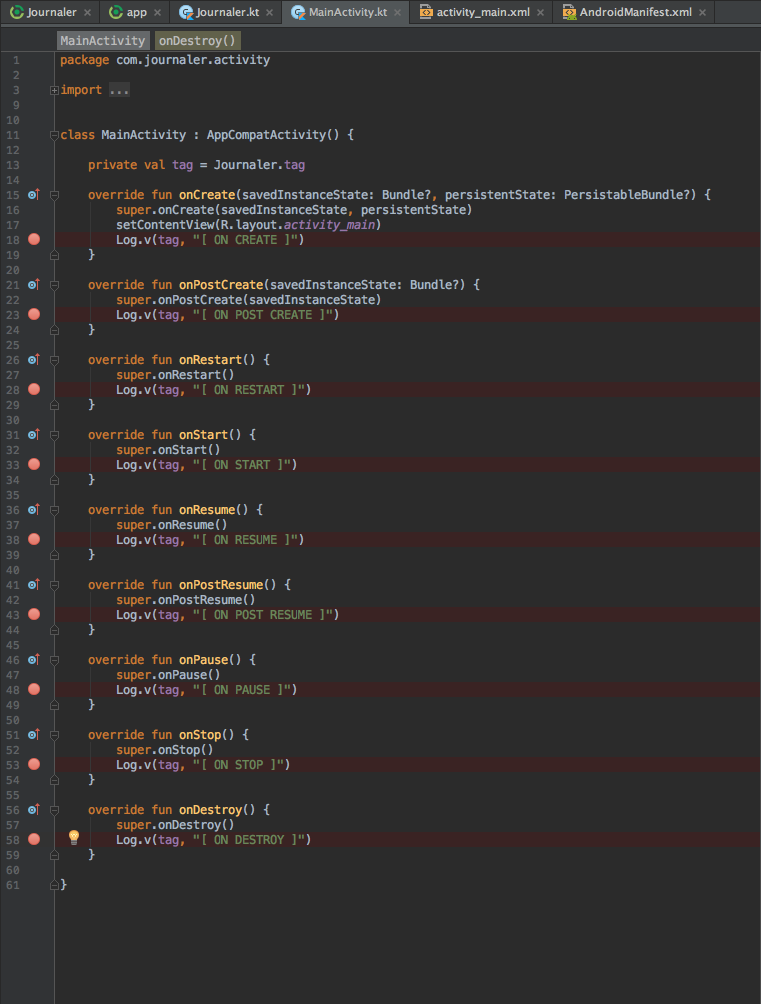Toggle the breakpoint on ON POST RESUME line
Screen dimensions: 761x1004
coord(34,614)
